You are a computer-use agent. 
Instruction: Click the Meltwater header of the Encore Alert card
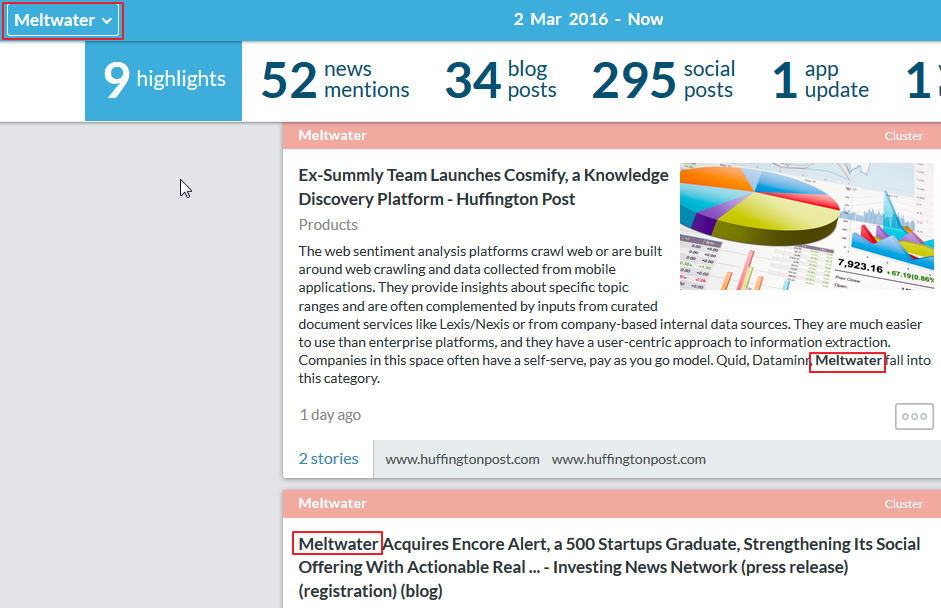pos(332,503)
